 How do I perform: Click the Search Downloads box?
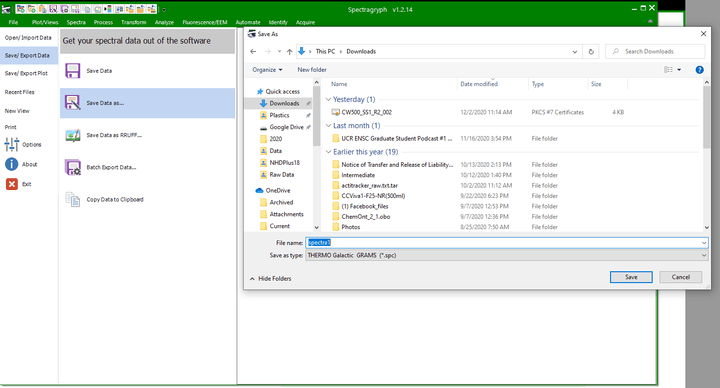[655, 51]
